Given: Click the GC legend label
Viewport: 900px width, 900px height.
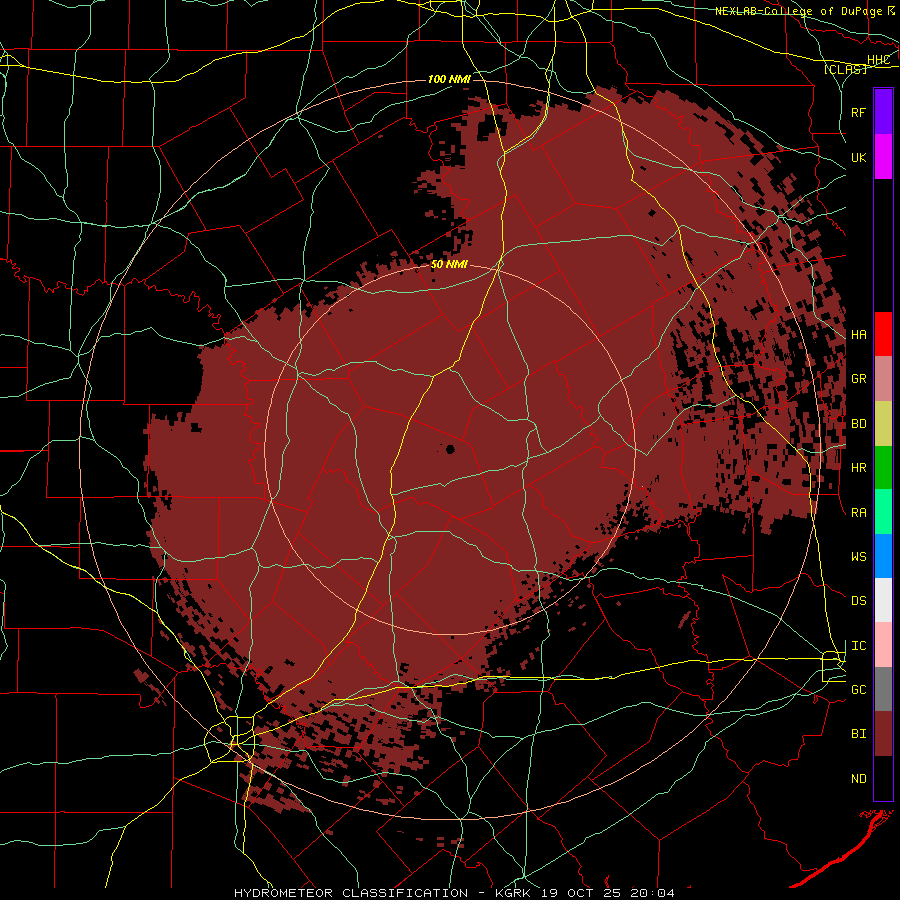Looking at the screenshot, I should coord(858,690).
